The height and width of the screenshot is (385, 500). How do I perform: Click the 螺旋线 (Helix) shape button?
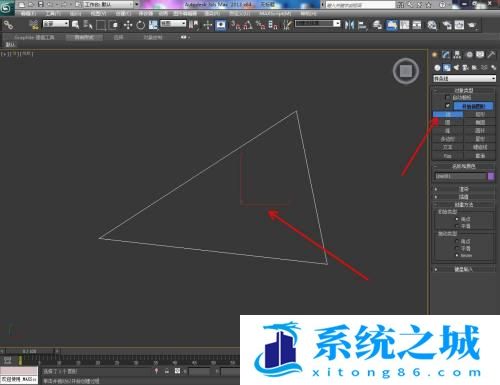pyautogui.click(x=480, y=147)
